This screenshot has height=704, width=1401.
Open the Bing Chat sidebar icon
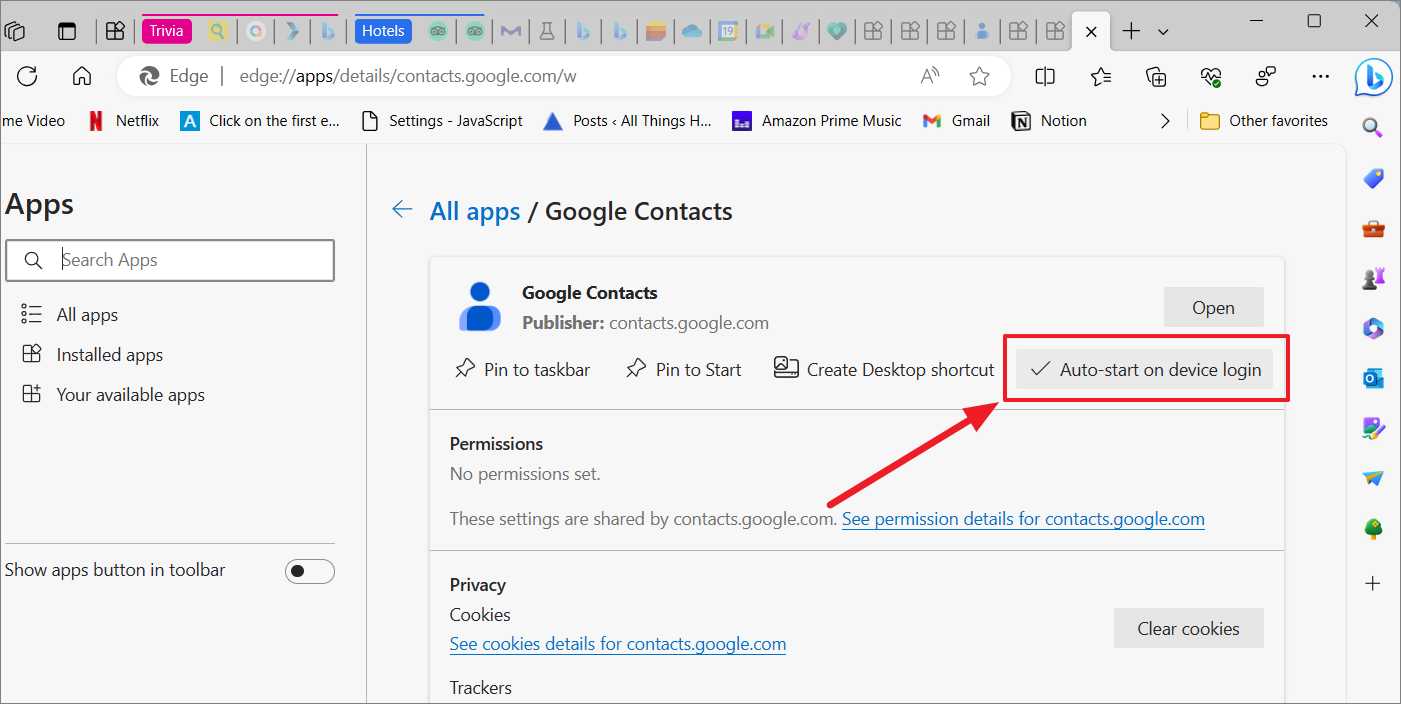(1374, 77)
